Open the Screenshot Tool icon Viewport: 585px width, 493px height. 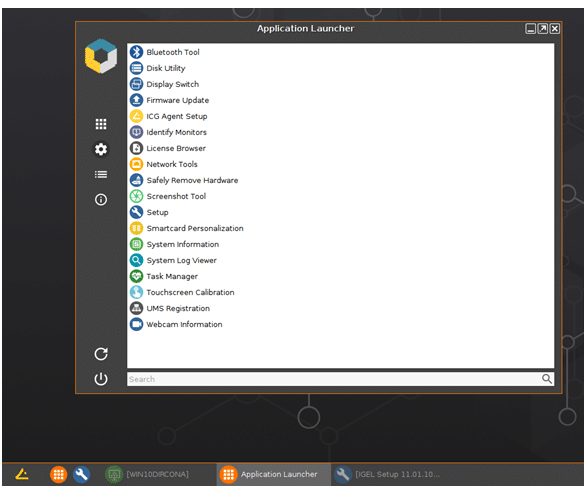[x=136, y=196]
